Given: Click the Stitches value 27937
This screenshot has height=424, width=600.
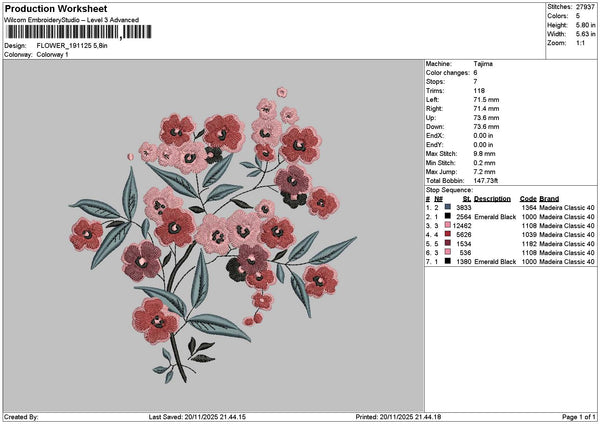Looking at the screenshot, I should pyautogui.click(x=585, y=7).
